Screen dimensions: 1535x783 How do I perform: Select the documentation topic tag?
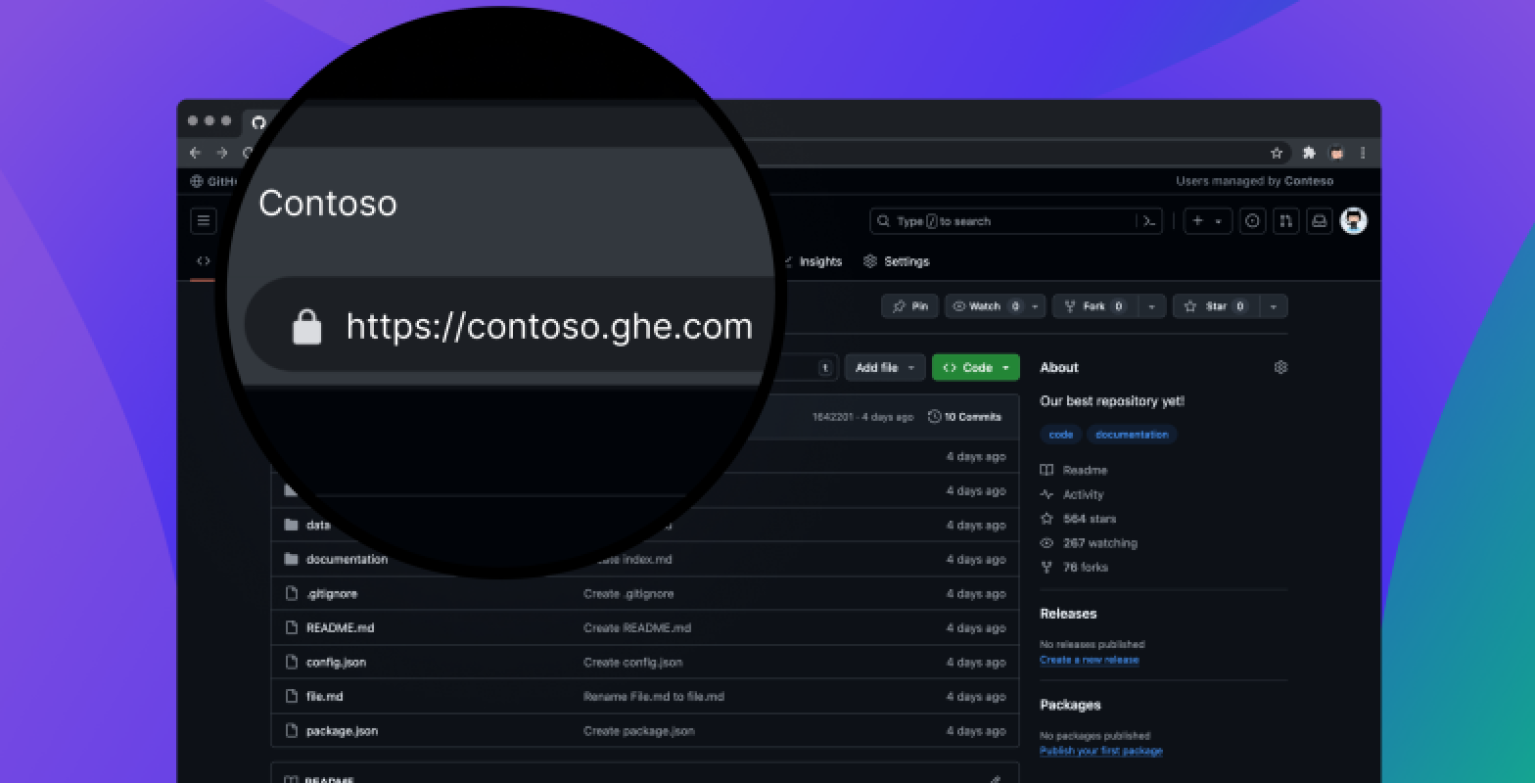pos(1132,435)
